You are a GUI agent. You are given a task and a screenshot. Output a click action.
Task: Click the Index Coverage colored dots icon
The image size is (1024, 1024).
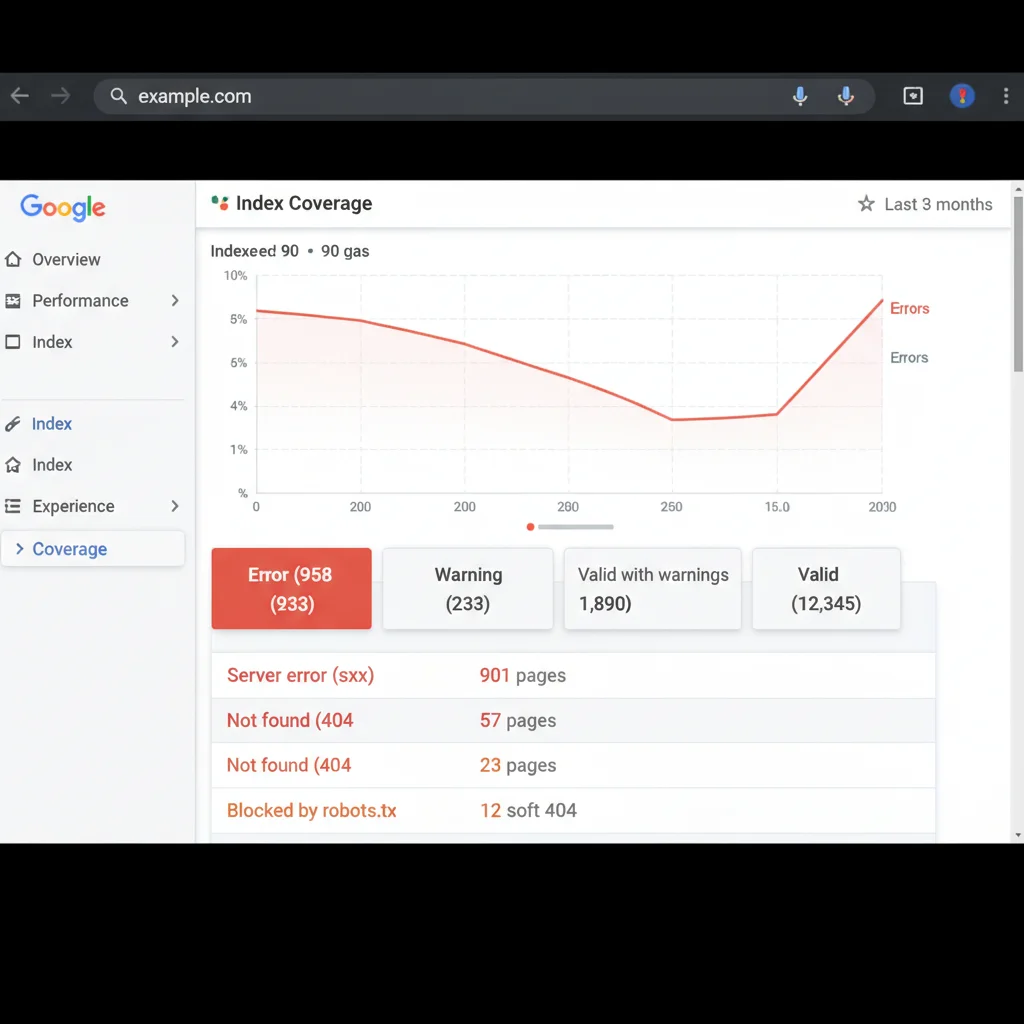219,203
